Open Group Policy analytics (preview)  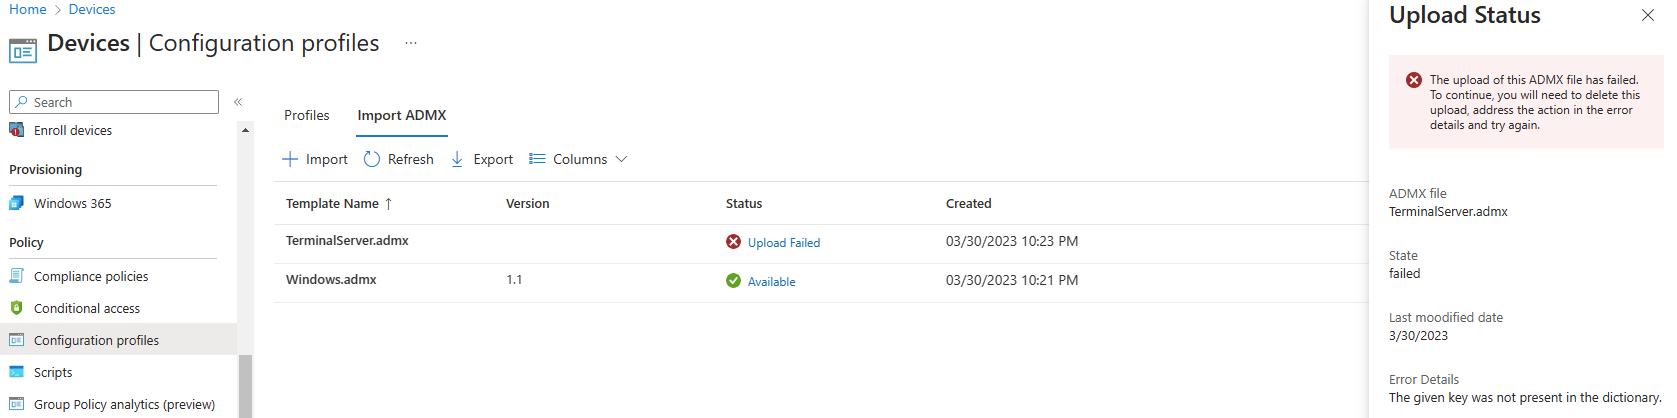(x=124, y=404)
